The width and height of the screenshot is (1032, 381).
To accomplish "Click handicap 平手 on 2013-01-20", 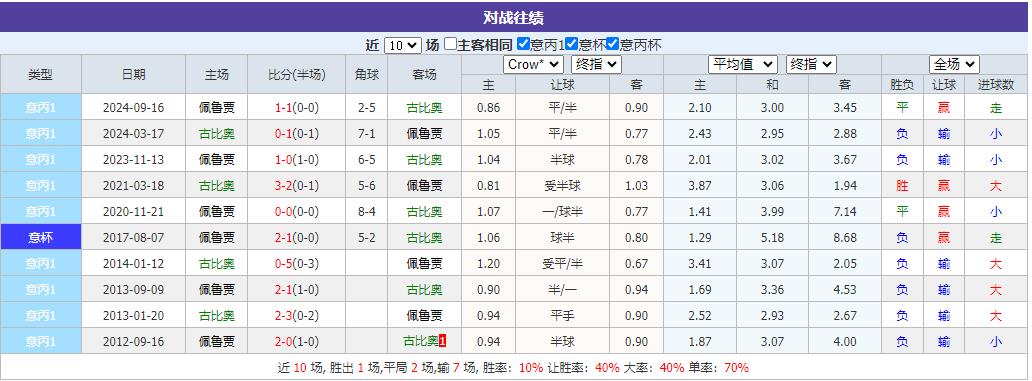I will point(563,316).
